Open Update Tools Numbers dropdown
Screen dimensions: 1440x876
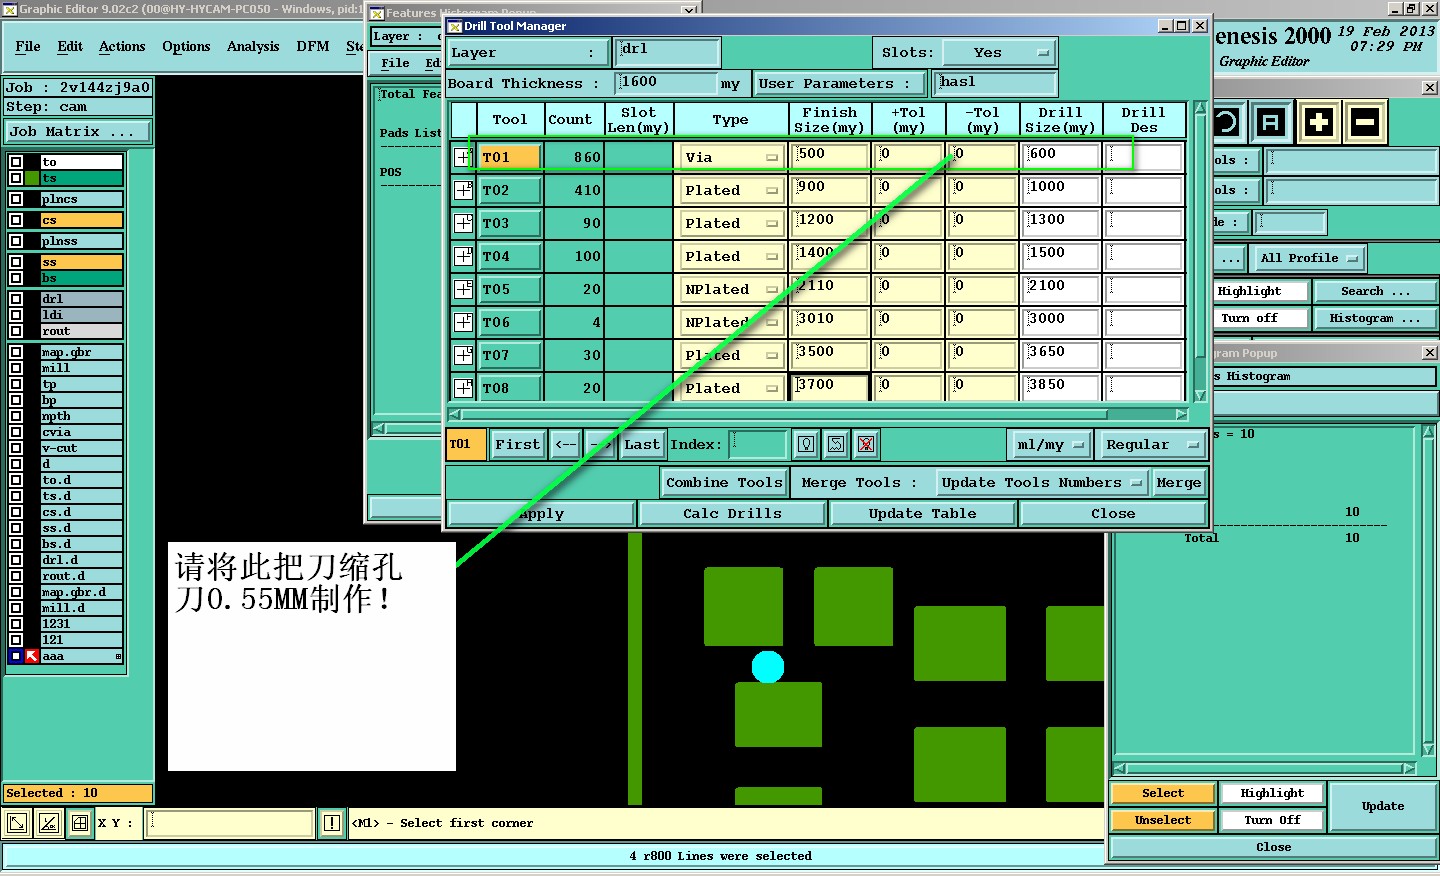1042,482
